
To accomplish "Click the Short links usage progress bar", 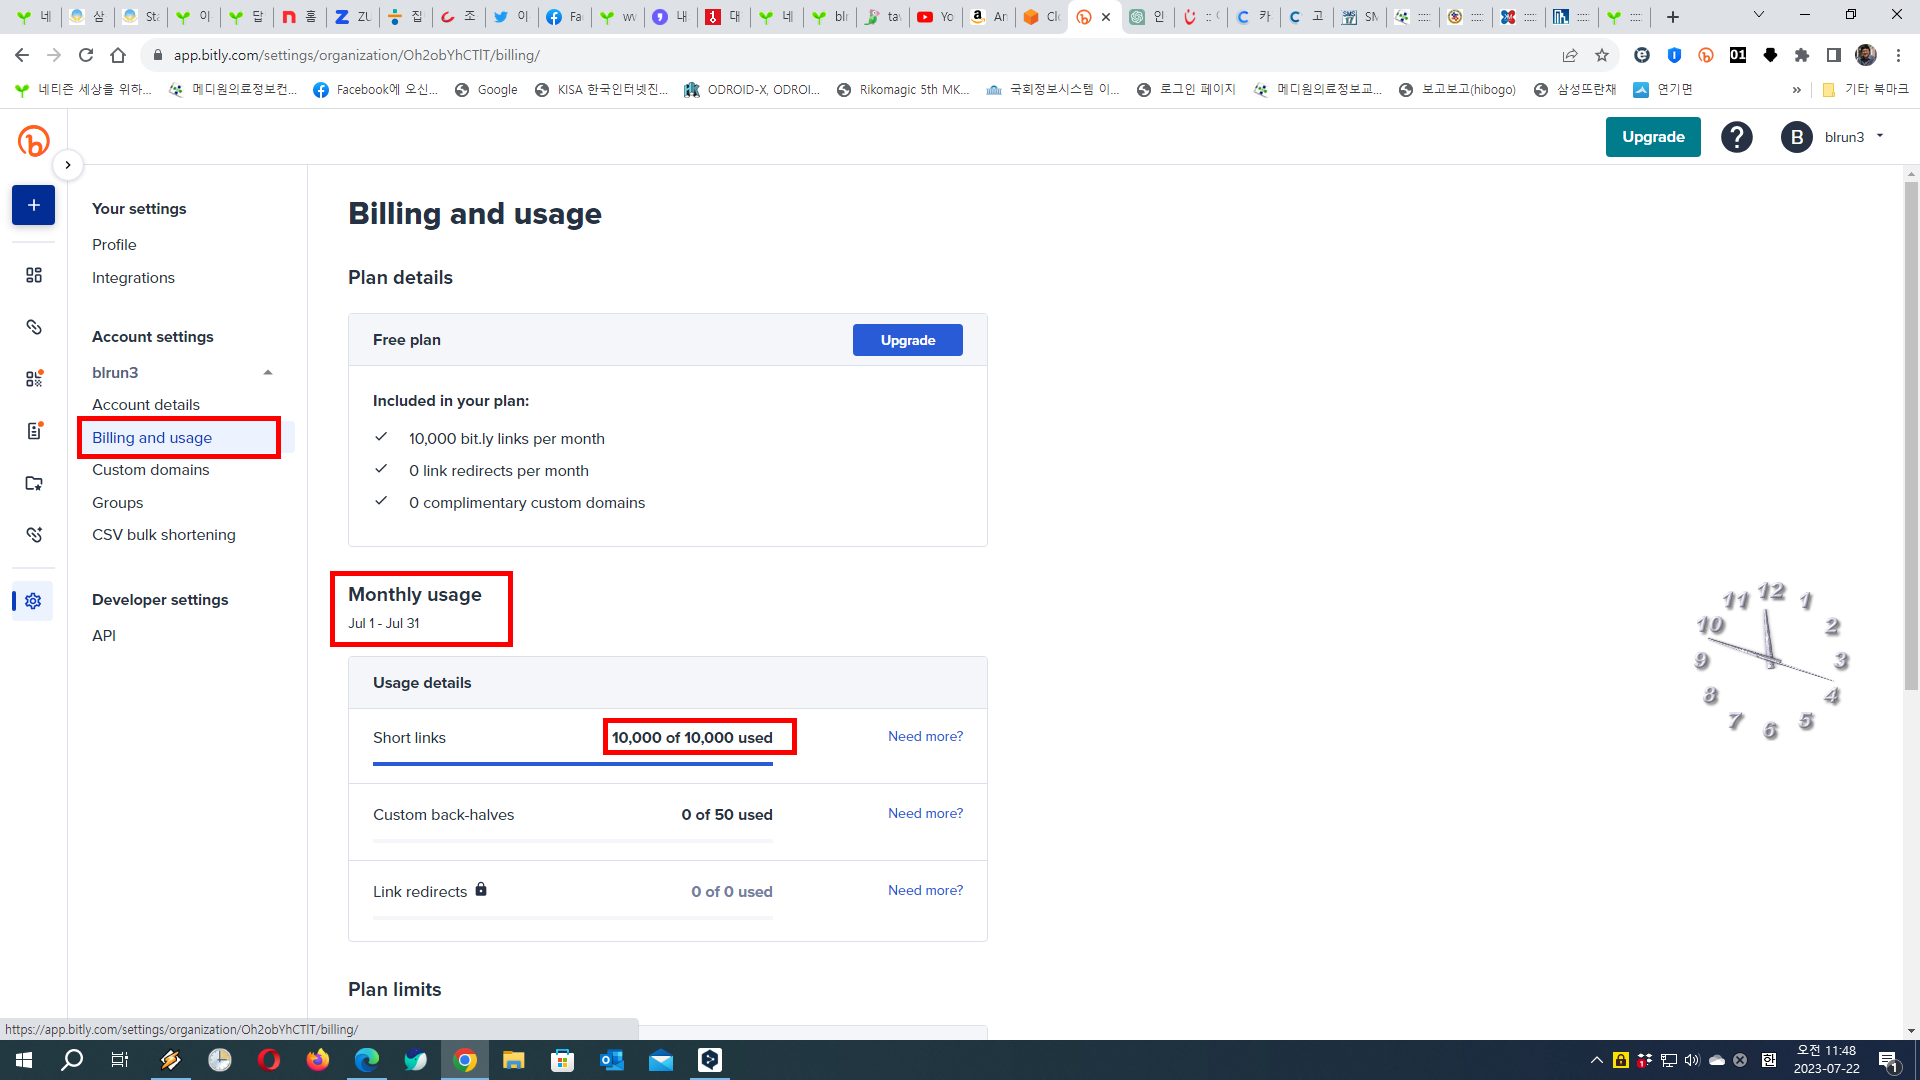I will pyautogui.click(x=573, y=764).
